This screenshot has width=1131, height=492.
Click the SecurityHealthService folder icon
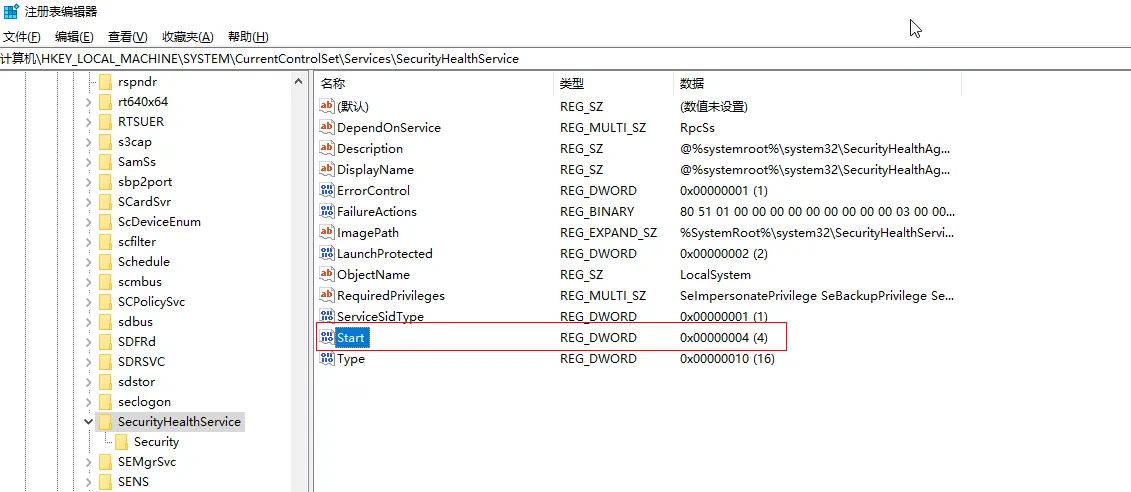105,422
